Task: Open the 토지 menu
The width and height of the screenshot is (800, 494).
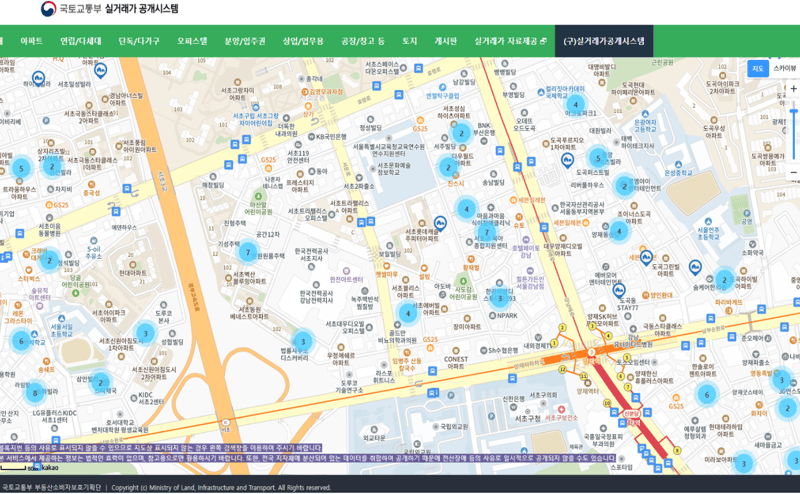Action: click(409, 41)
